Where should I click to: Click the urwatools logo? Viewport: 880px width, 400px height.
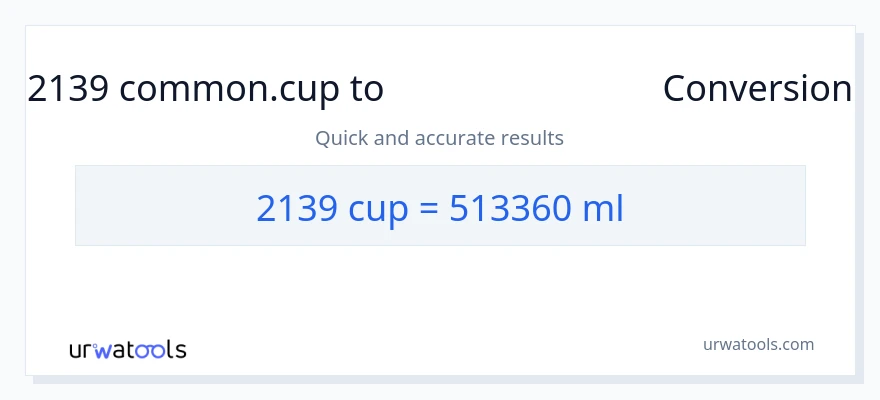(x=127, y=349)
